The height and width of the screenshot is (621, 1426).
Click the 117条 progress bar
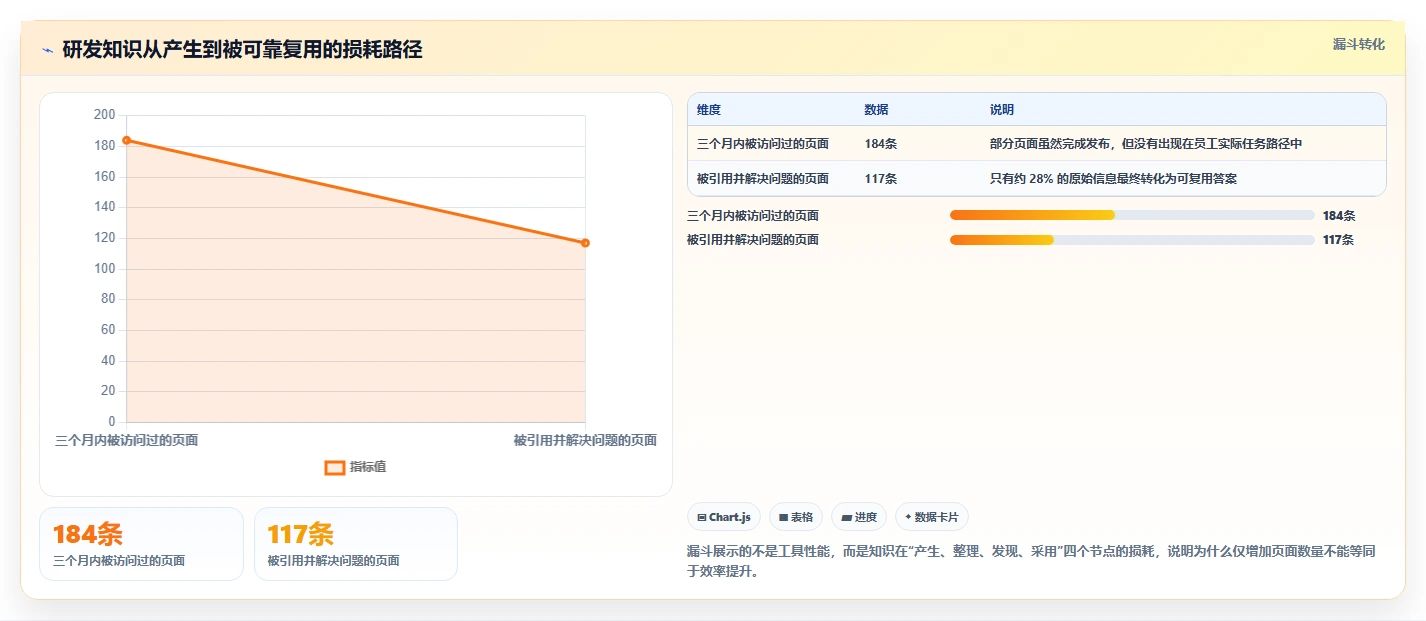click(x=1132, y=240)
